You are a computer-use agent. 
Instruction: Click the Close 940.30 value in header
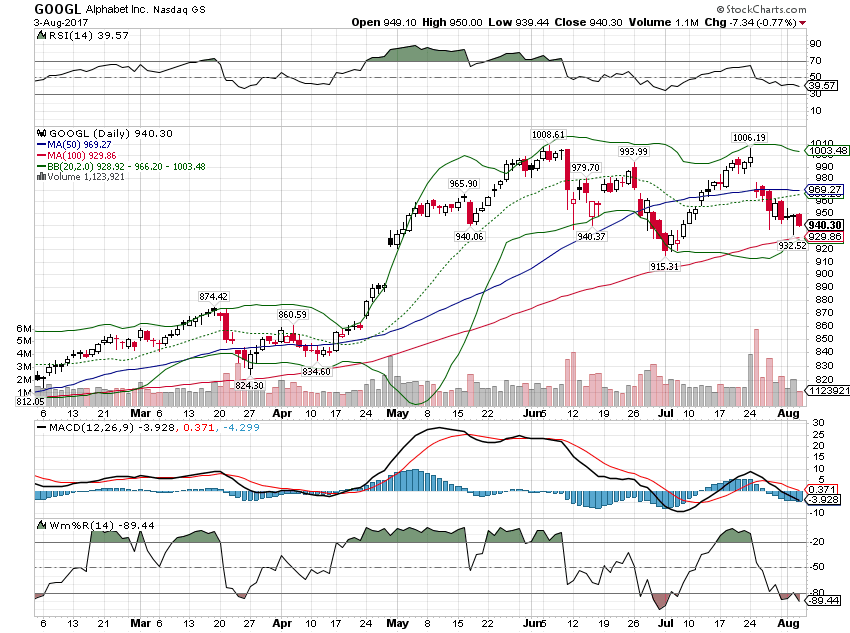coord(589,22)
